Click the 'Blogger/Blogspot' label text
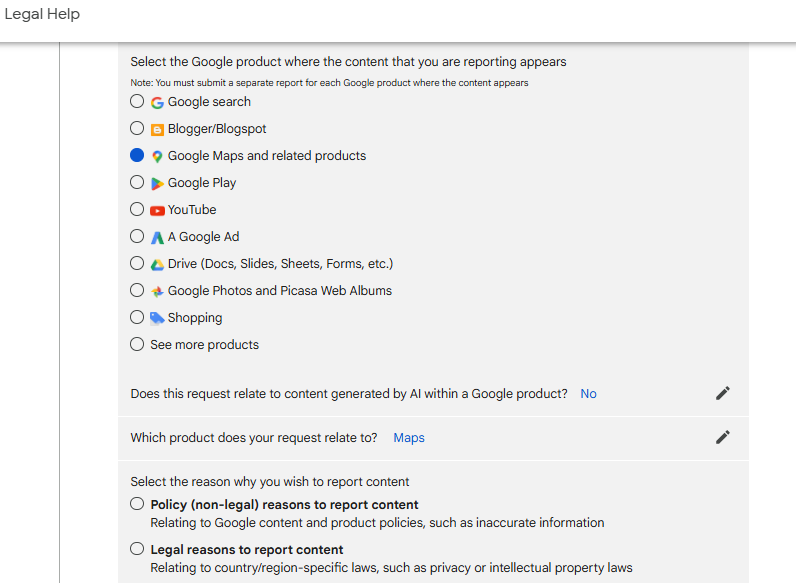Viewport: 796px width, 583px height. click(217, 128)
